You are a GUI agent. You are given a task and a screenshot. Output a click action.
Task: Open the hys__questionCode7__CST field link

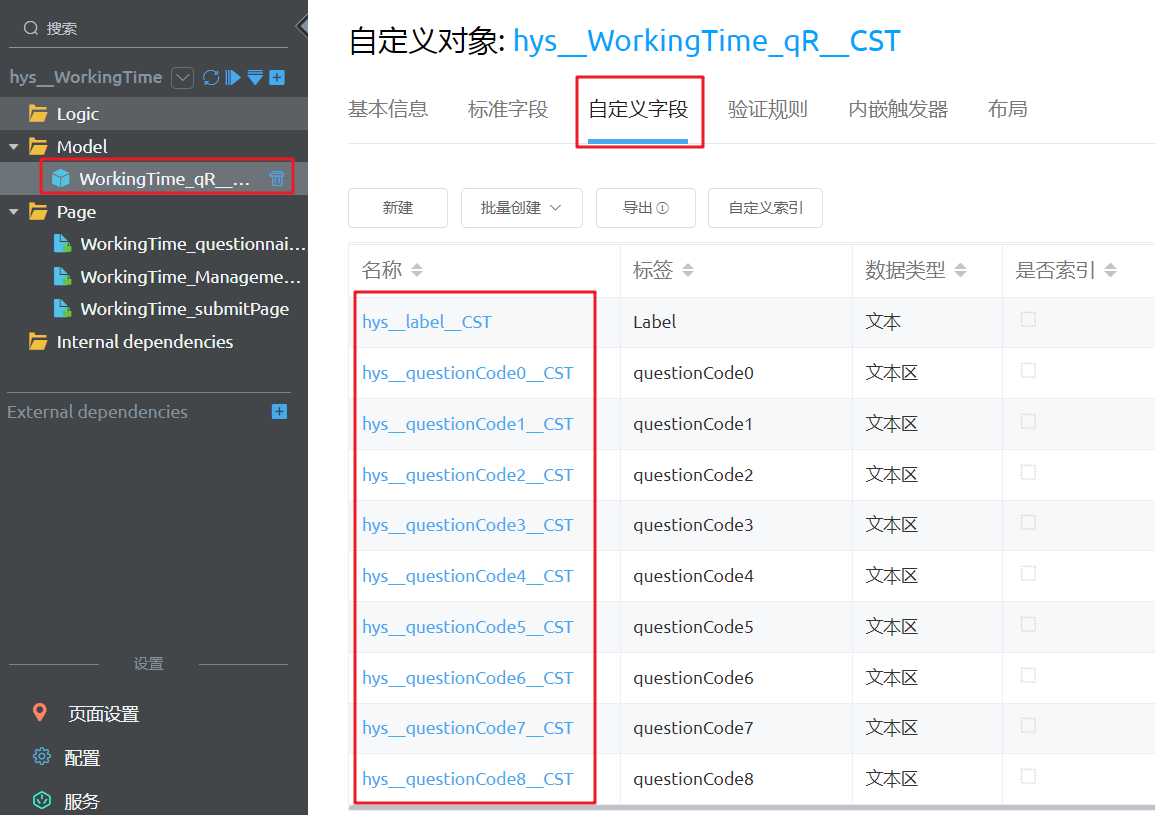click(x=468, y=727)
